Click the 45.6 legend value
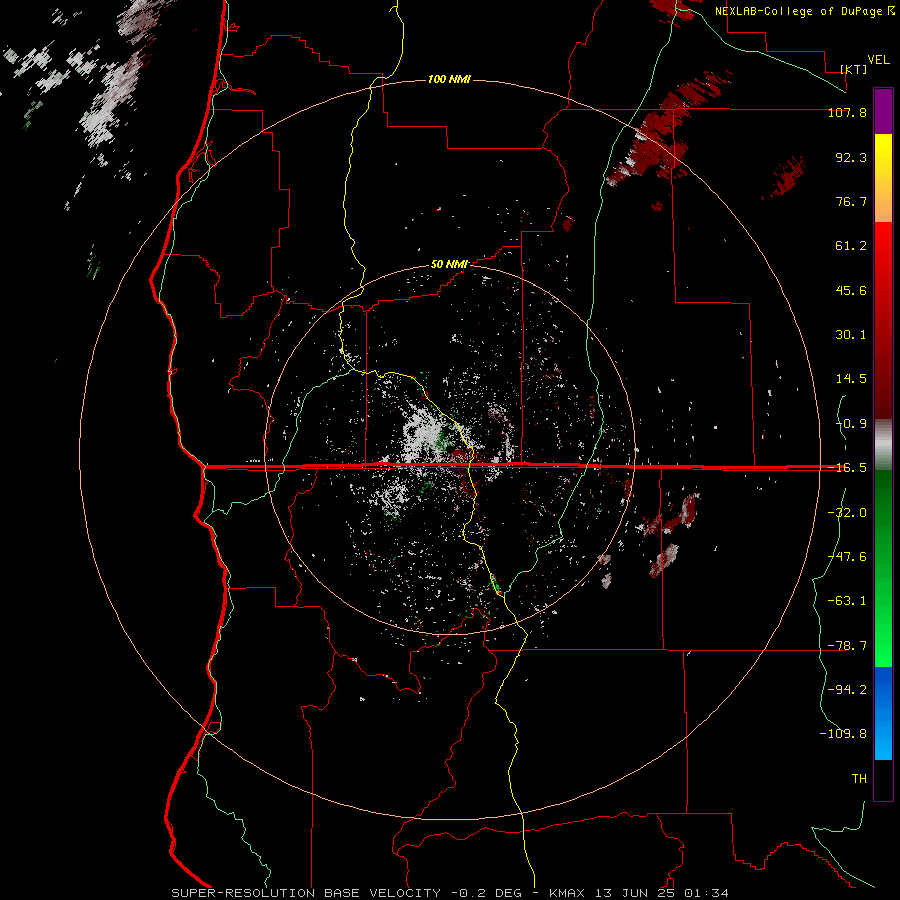 [x=851, y=290]
